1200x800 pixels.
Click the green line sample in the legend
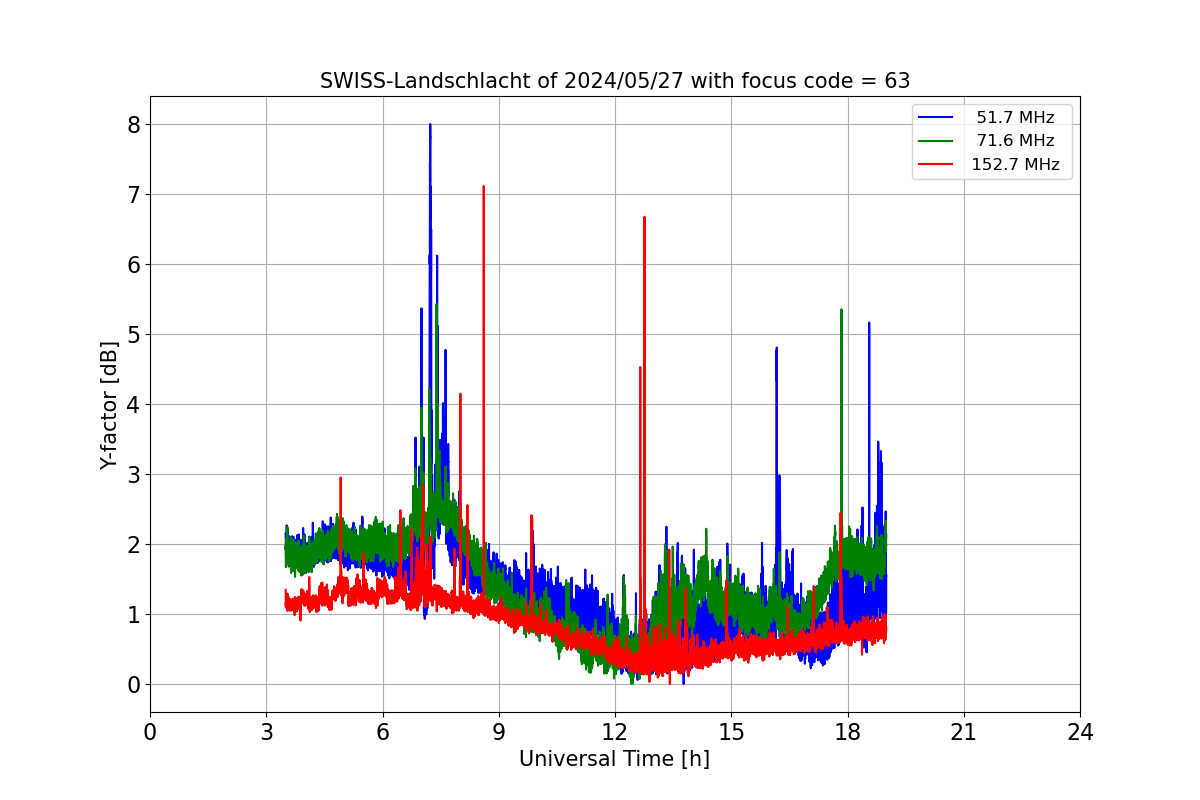click(936, 141)
